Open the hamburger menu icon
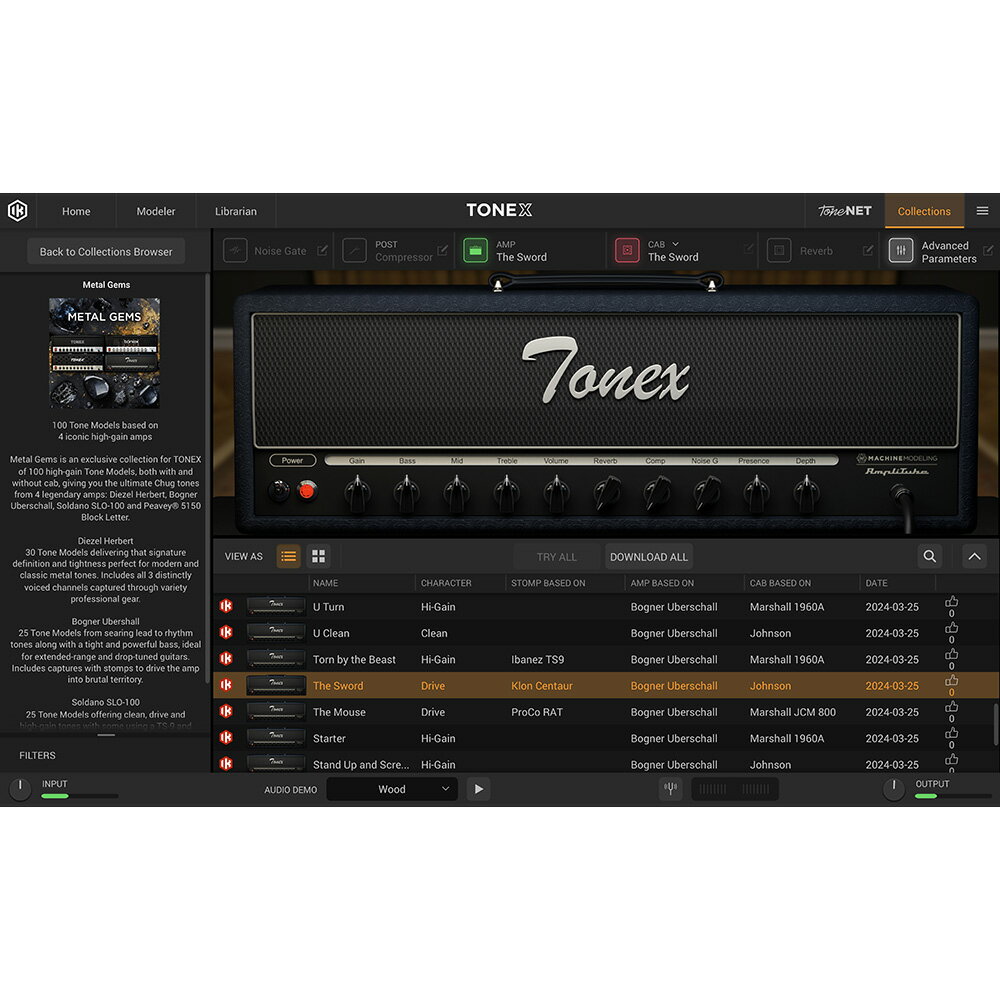 pyautogui.click(x=982, y=210)
